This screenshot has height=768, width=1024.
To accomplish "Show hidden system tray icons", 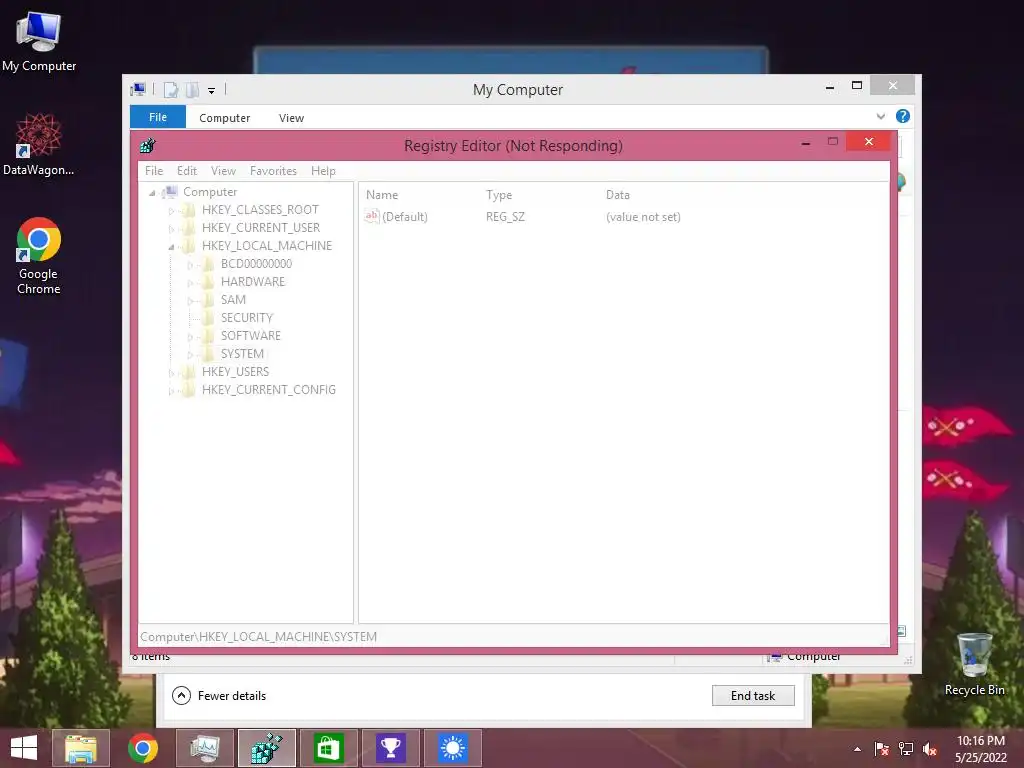I will point(857,749).
